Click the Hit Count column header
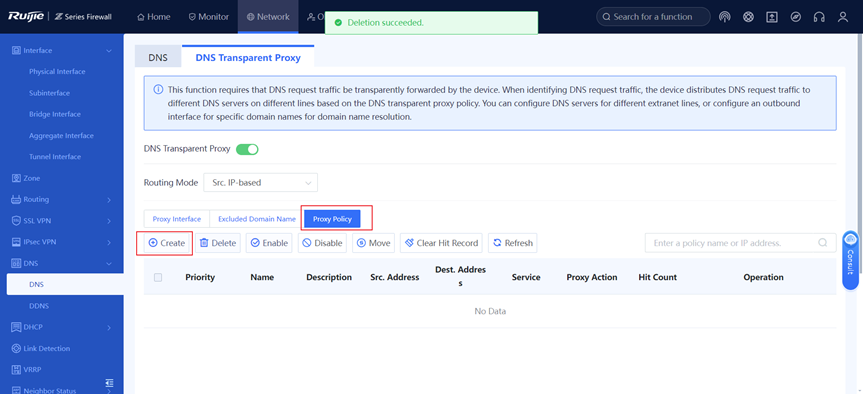Image resolution: width=863 pixels, height=394 pixels. click(x=658, y=277)
